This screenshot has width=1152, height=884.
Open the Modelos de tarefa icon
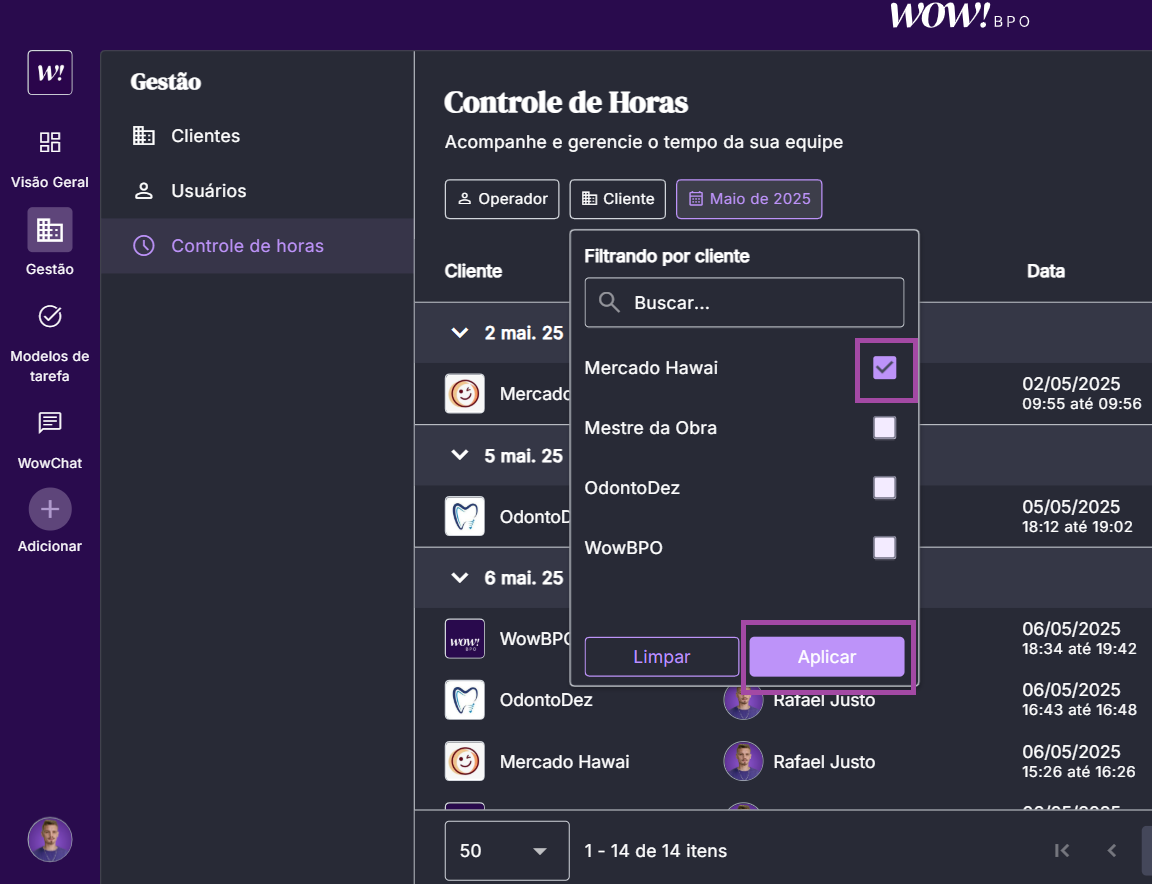(50, 317)
